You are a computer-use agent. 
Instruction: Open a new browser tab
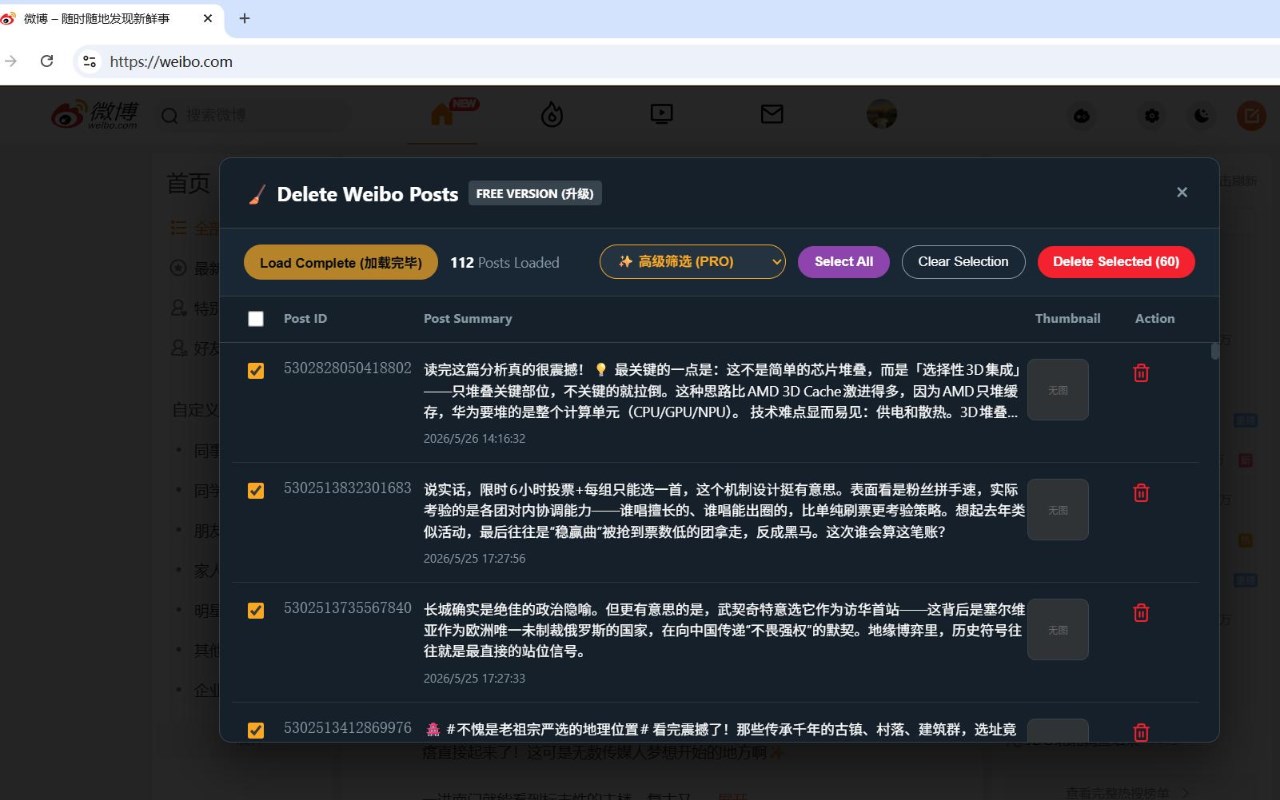(x=245, y=18)
